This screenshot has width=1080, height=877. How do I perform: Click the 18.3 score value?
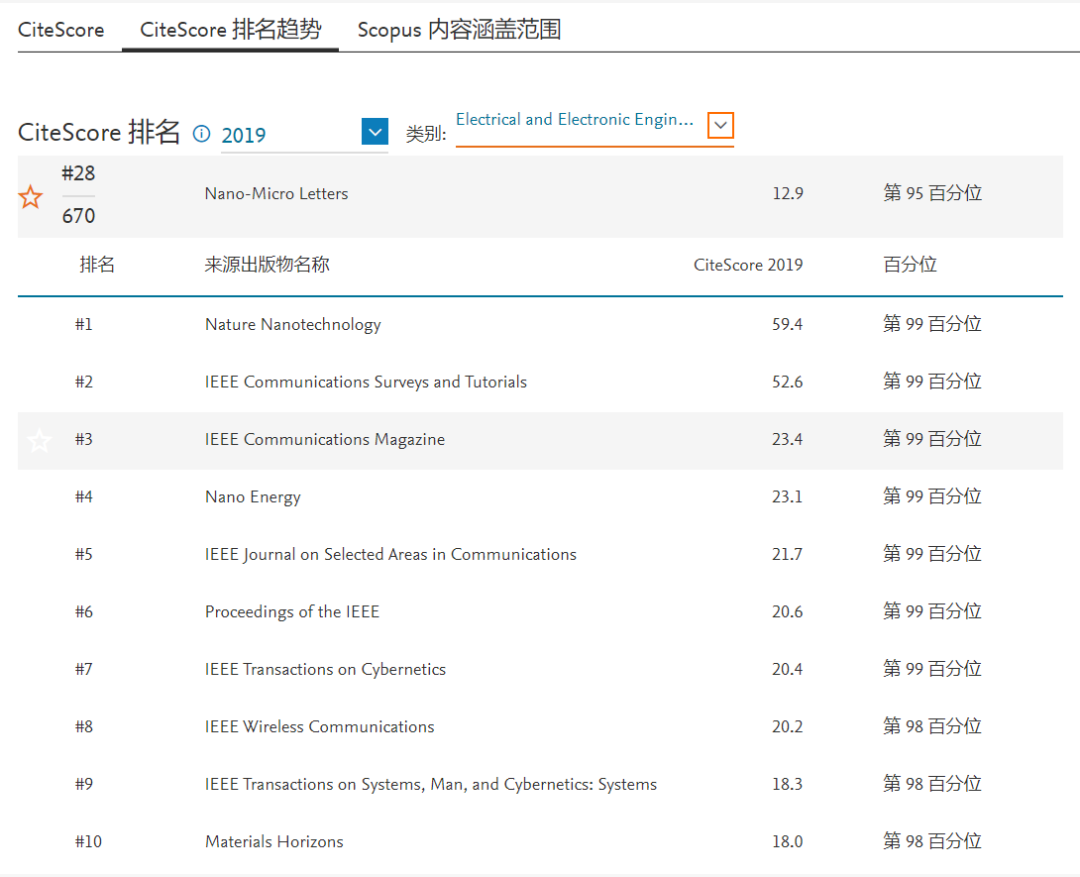click(787, 784)
